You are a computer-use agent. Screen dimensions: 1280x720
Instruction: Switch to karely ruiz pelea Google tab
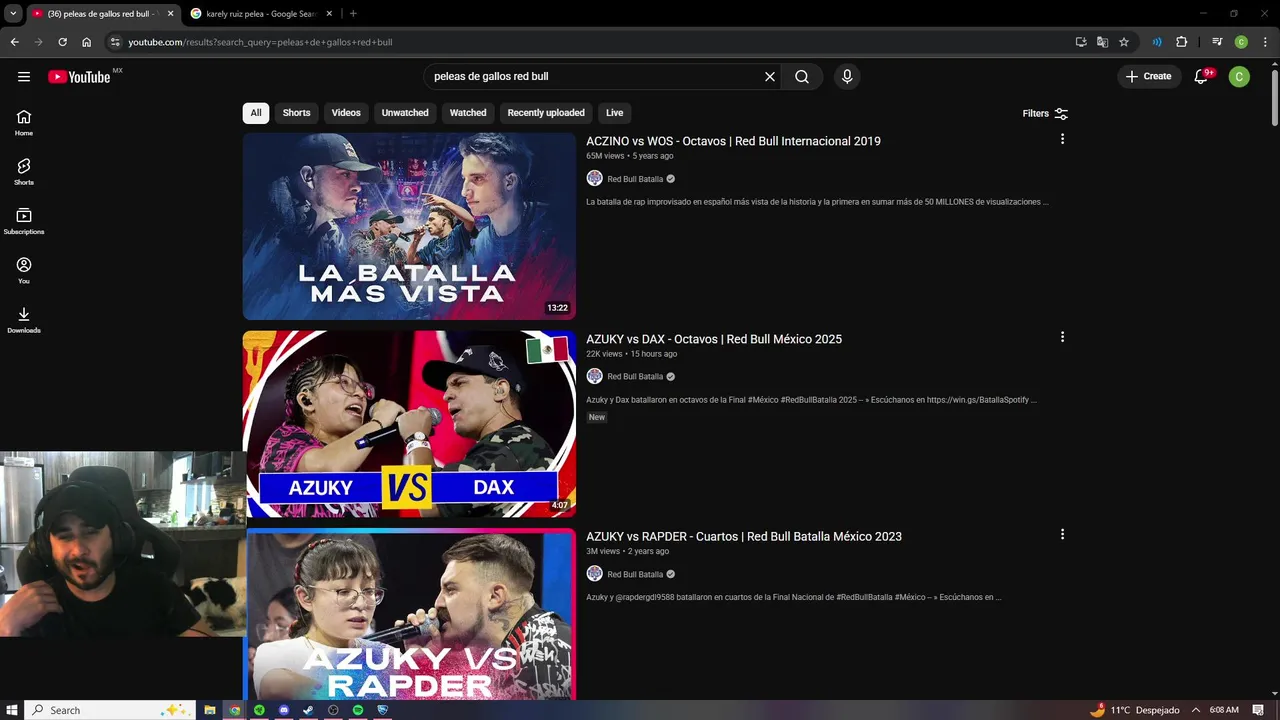point(261,14)
